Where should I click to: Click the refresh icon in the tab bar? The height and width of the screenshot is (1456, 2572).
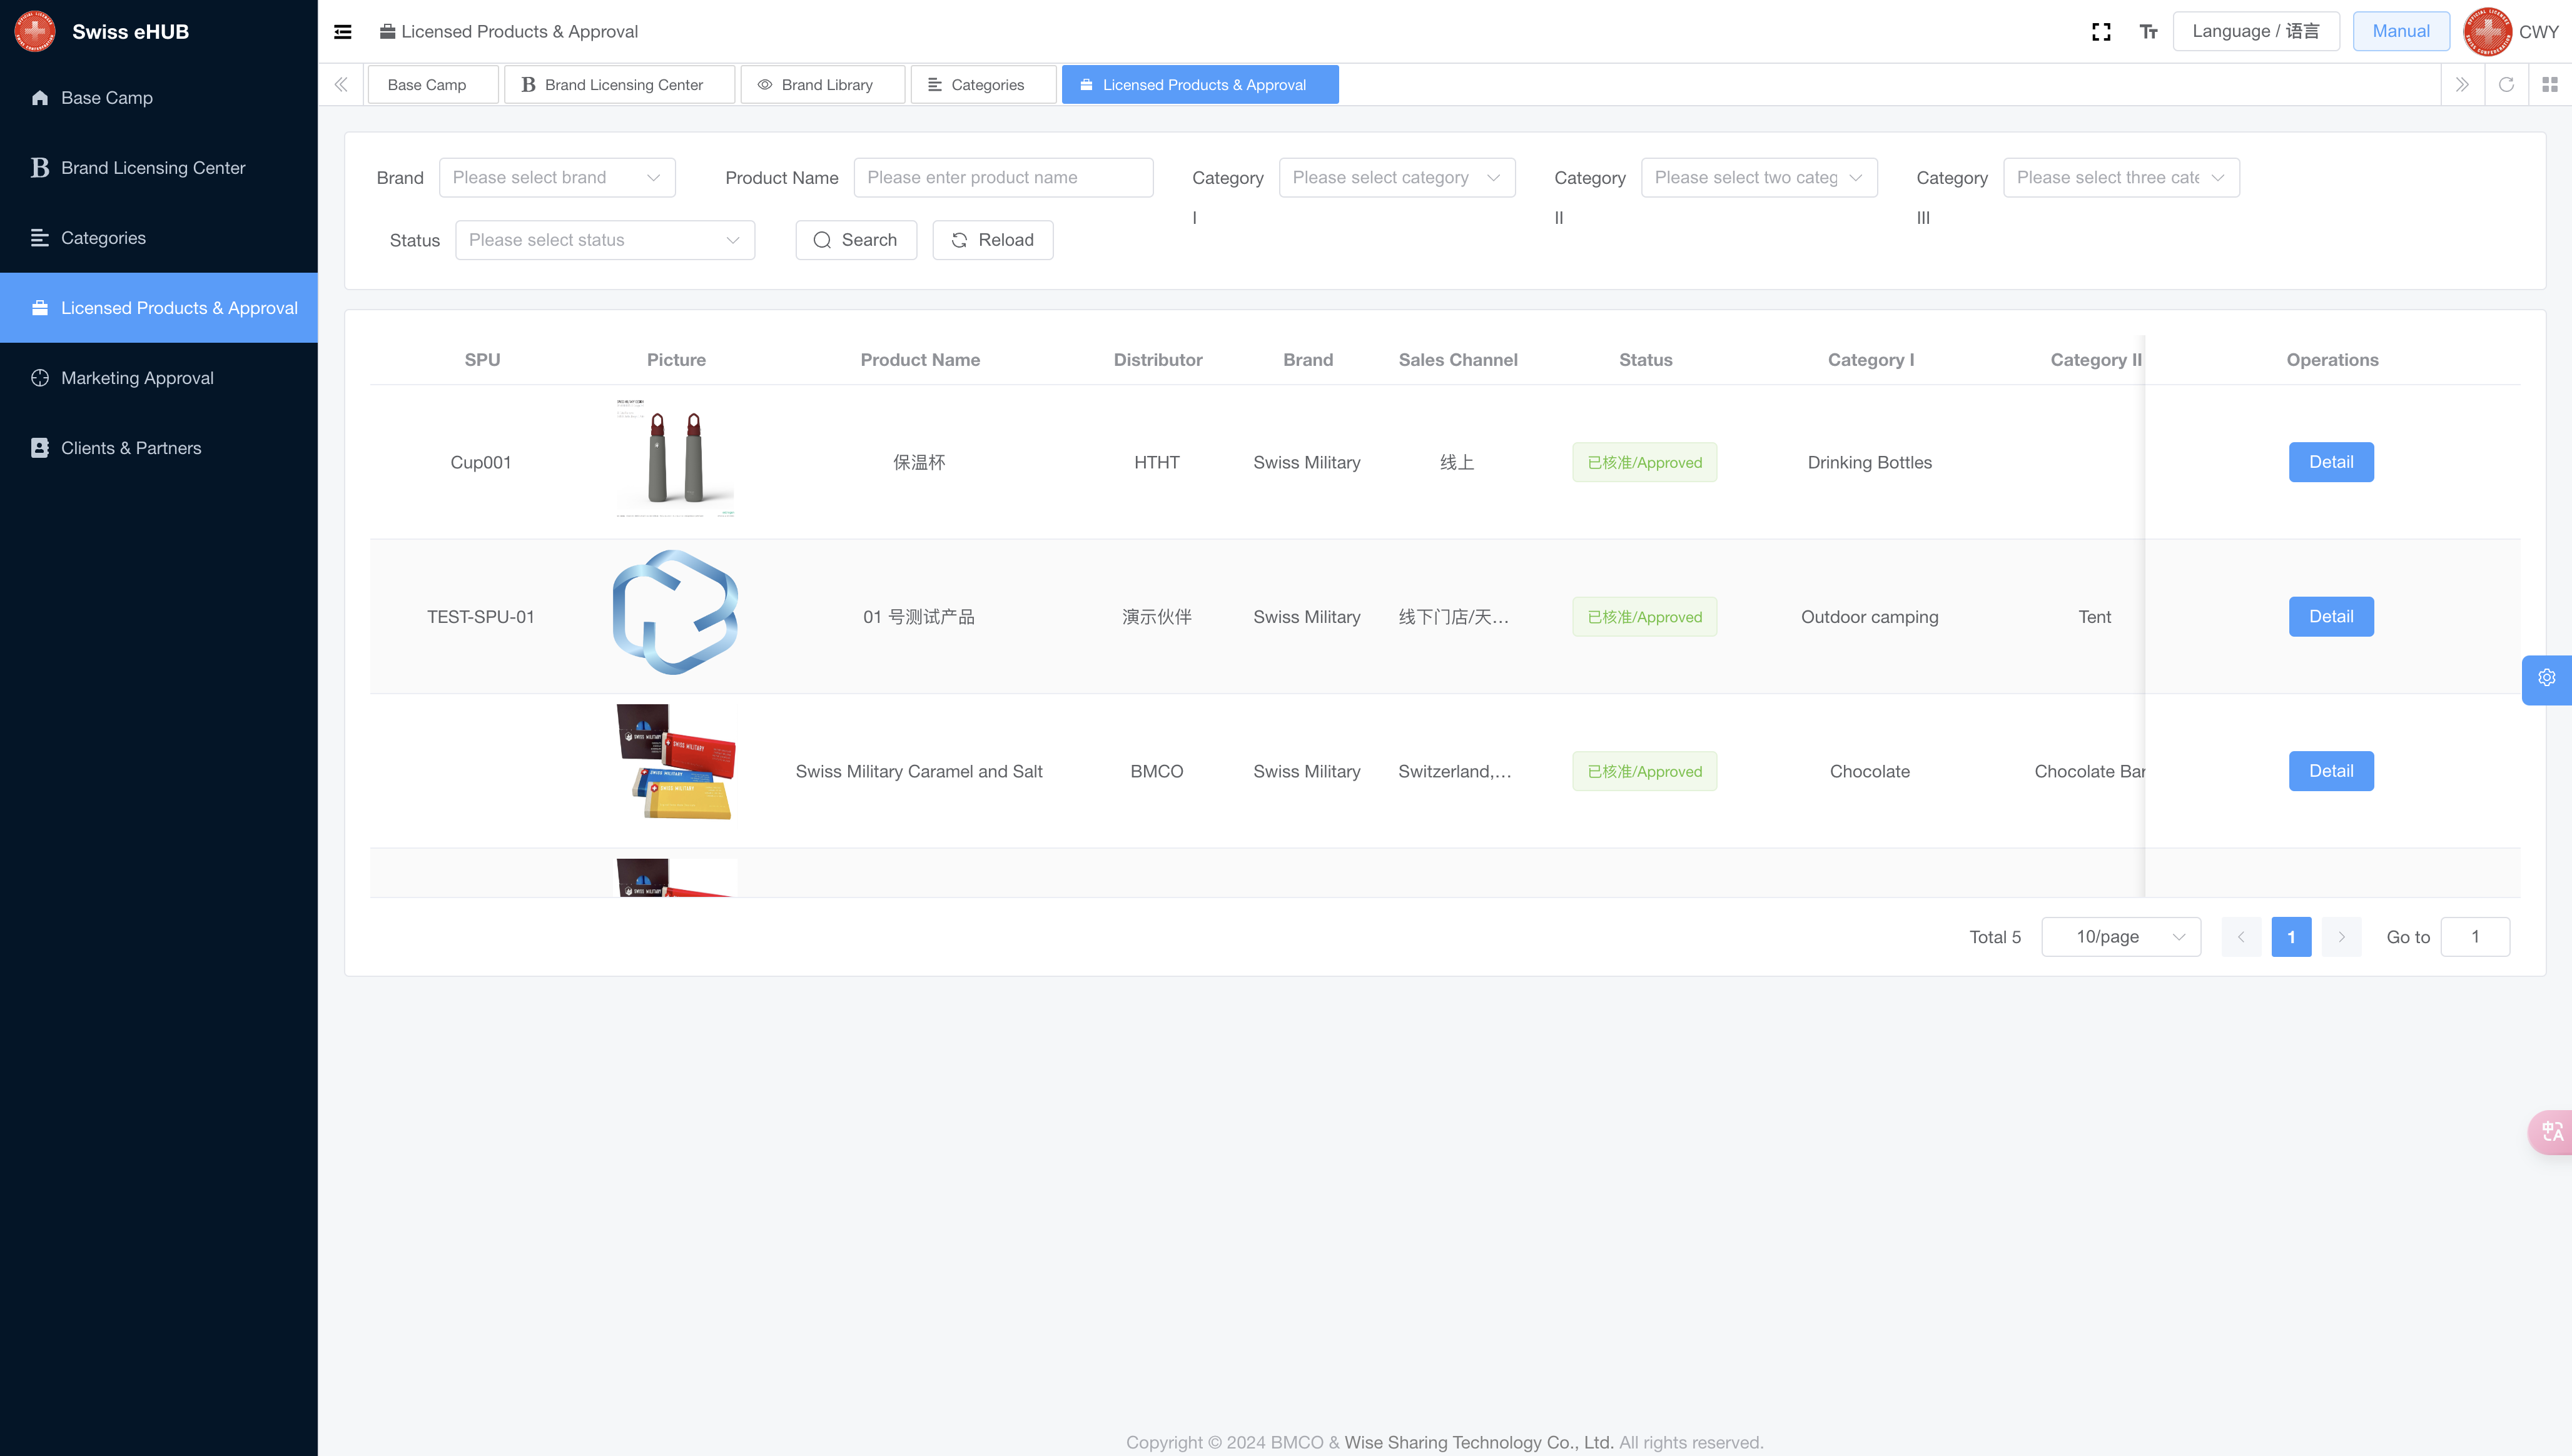tap(2506, 85)
